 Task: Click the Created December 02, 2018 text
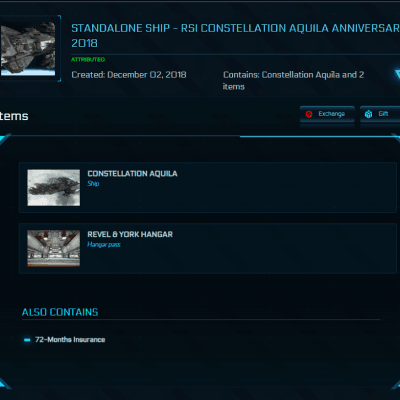click(x=129, y=75)
